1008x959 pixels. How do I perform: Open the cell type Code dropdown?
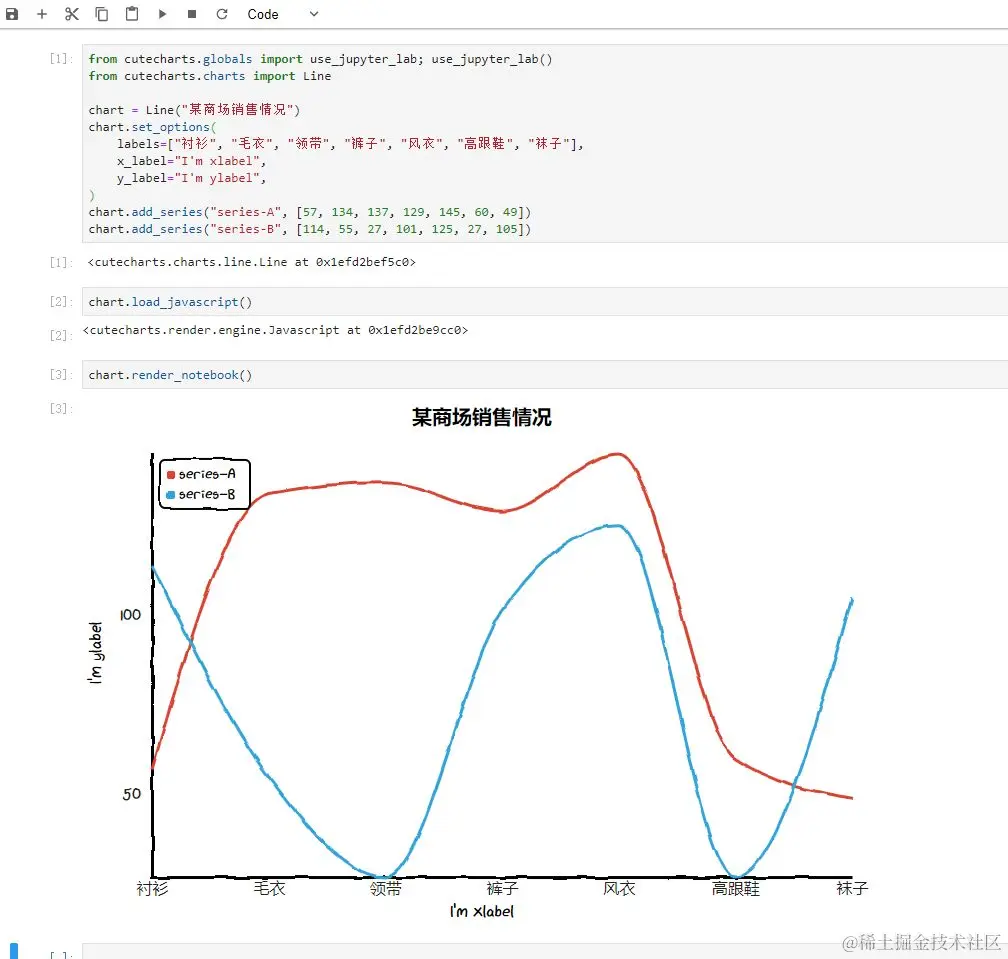pos(283,14)
